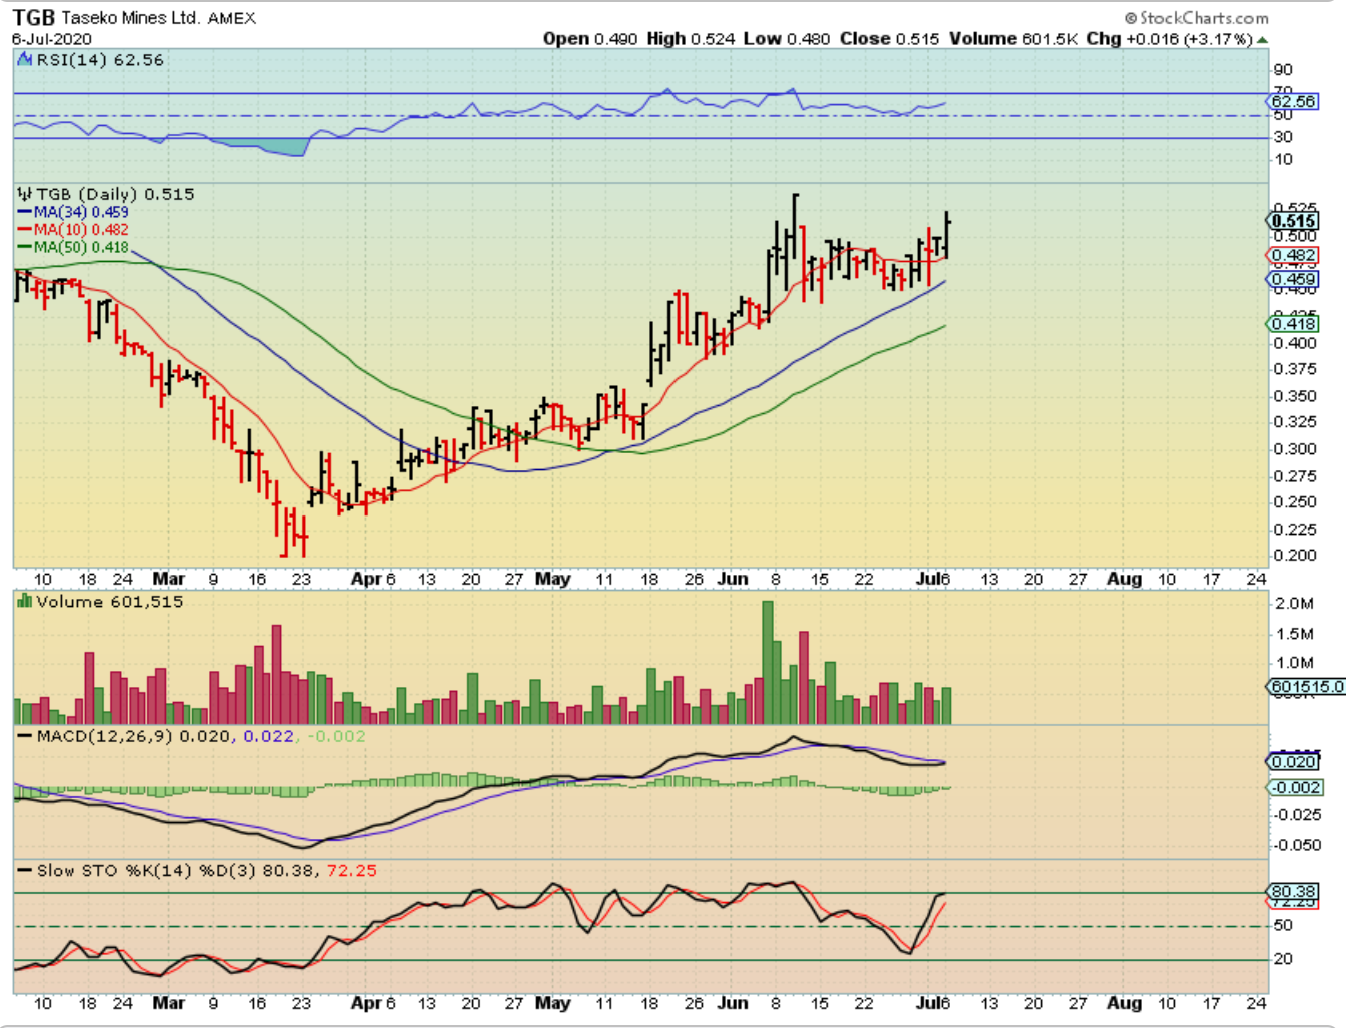The width and height of the screenshot is (1346, 1028).
Task: Click the boxed 601515.0 volume axis tag
Action: [x=1306, y=687]
